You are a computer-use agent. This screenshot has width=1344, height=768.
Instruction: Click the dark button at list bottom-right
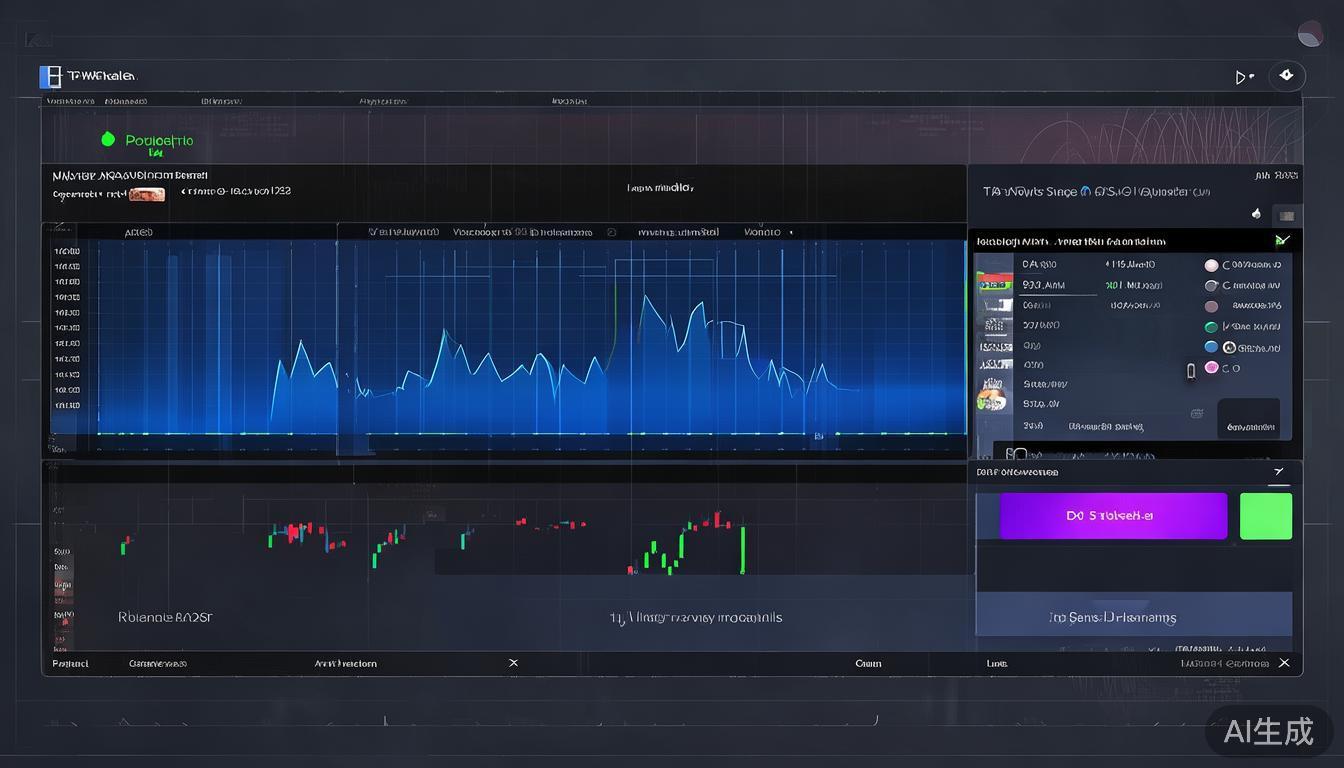point(1249,418)
